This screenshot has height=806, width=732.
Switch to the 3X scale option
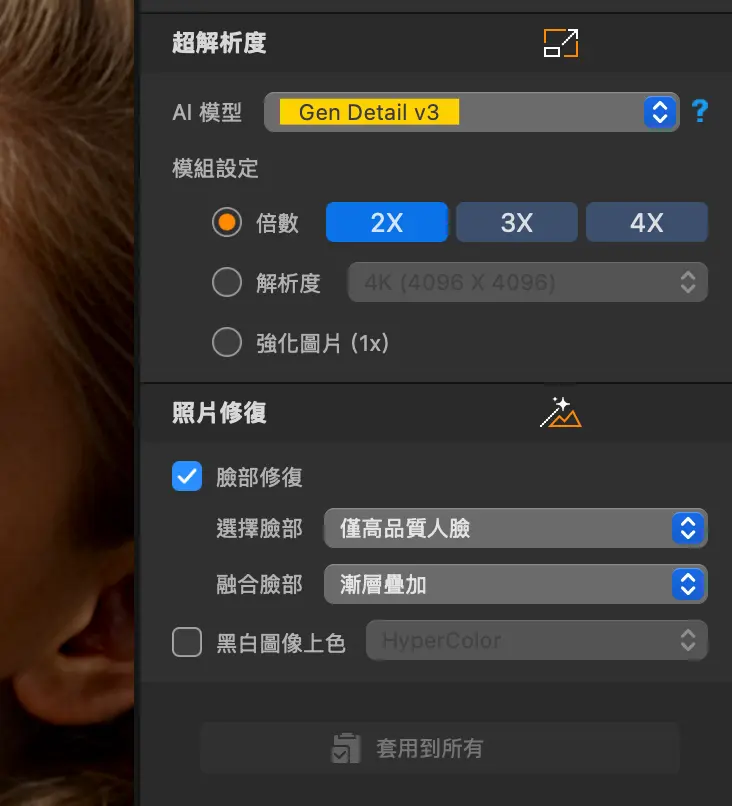(x=516, y=223)
